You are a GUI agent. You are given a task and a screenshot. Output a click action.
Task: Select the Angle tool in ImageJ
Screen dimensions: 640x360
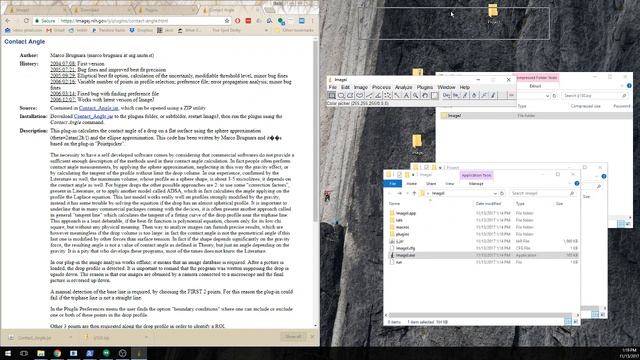378,96
